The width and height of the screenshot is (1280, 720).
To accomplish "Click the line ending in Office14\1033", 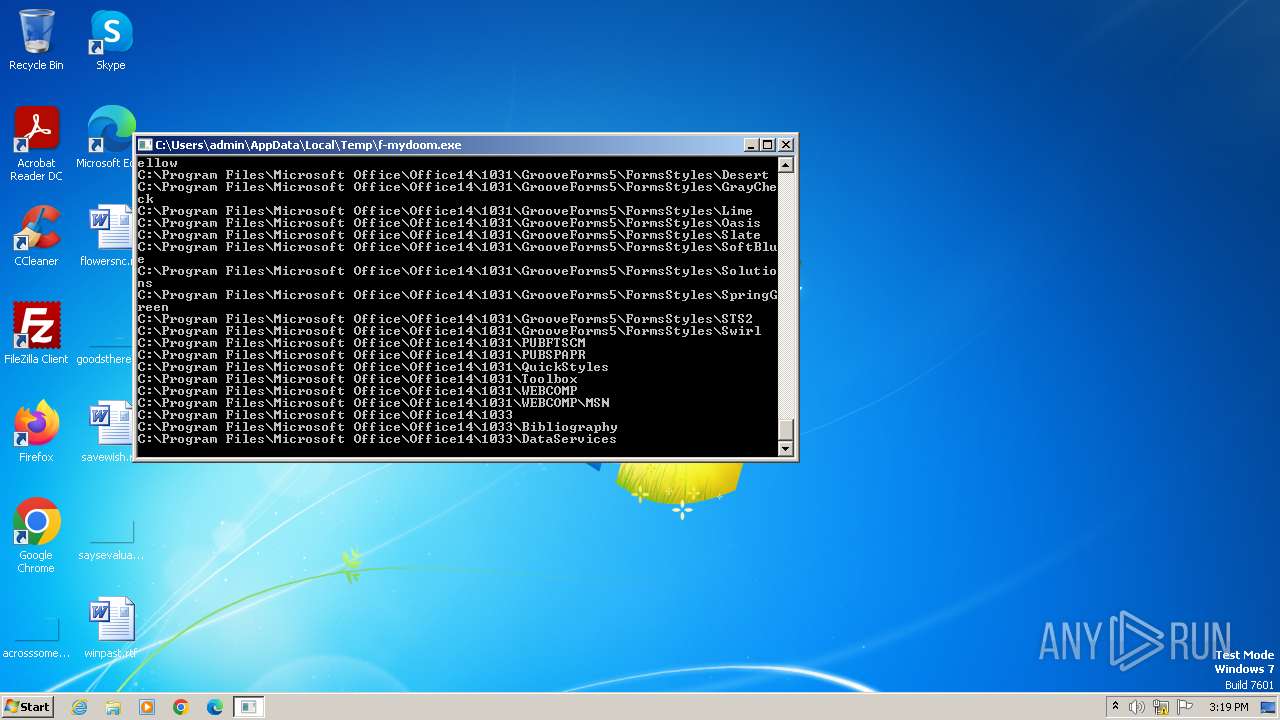I will (x=325, y=415).
